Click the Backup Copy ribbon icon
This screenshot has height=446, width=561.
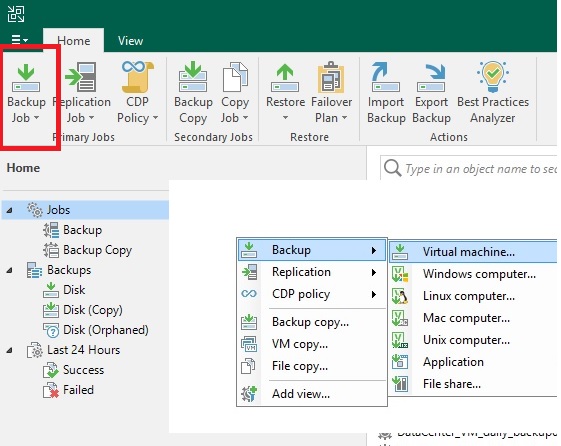(x=193, y=77)
